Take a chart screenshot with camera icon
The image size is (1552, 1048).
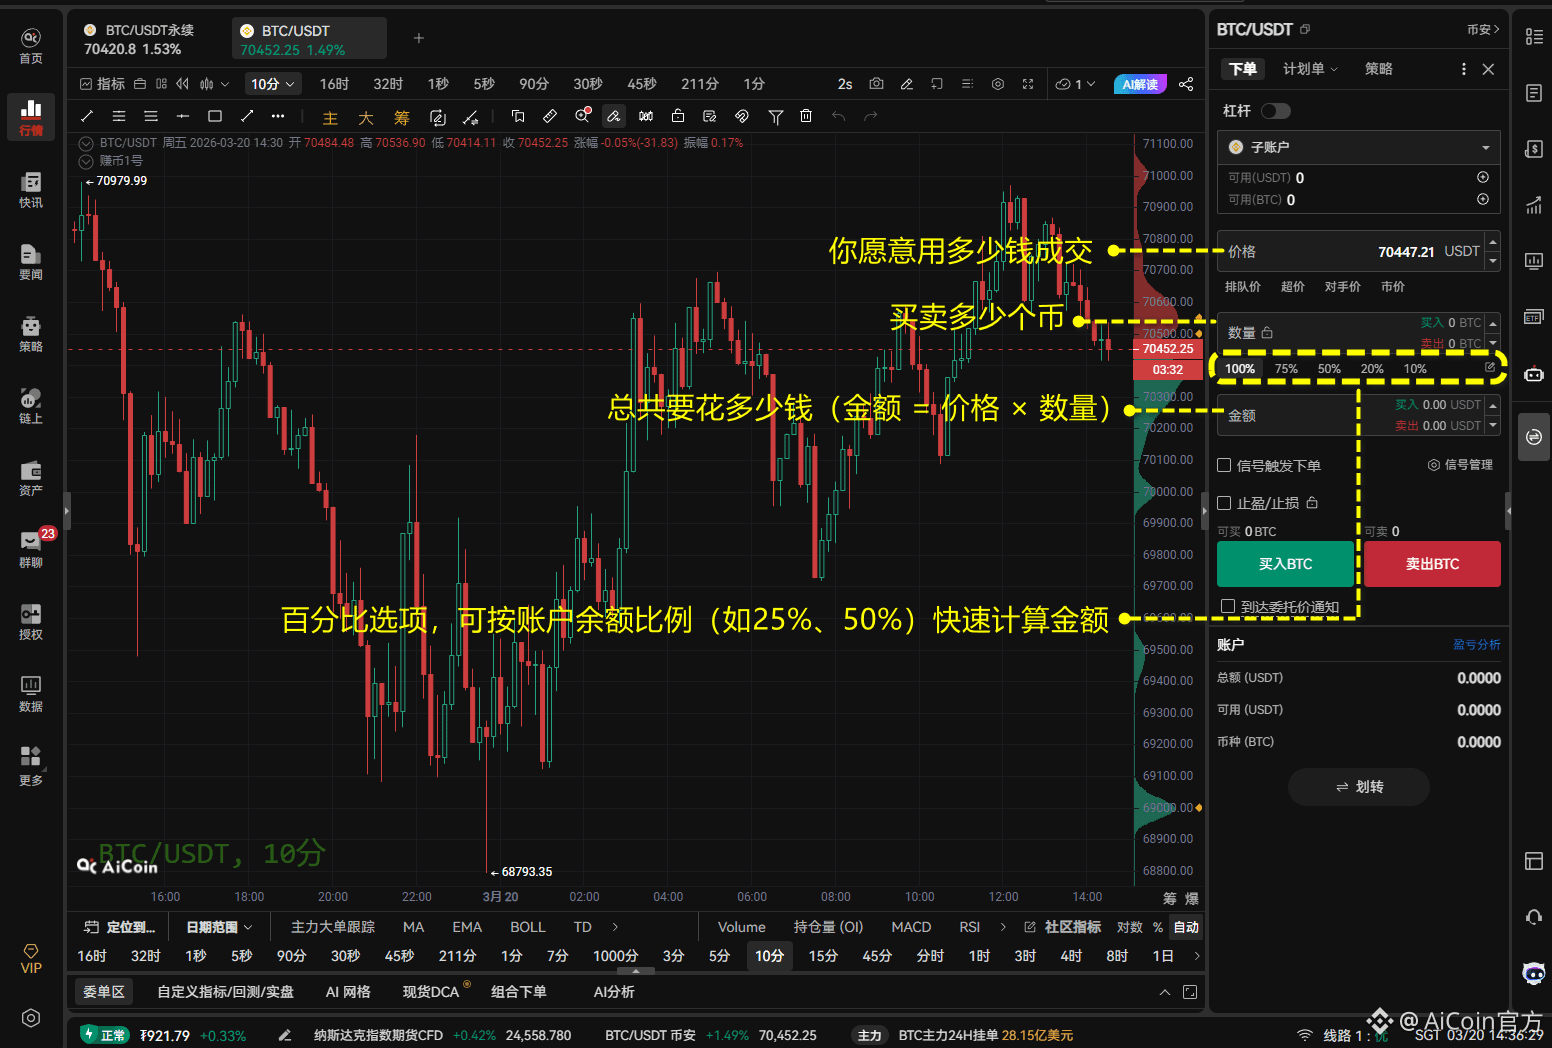[876, 84]
